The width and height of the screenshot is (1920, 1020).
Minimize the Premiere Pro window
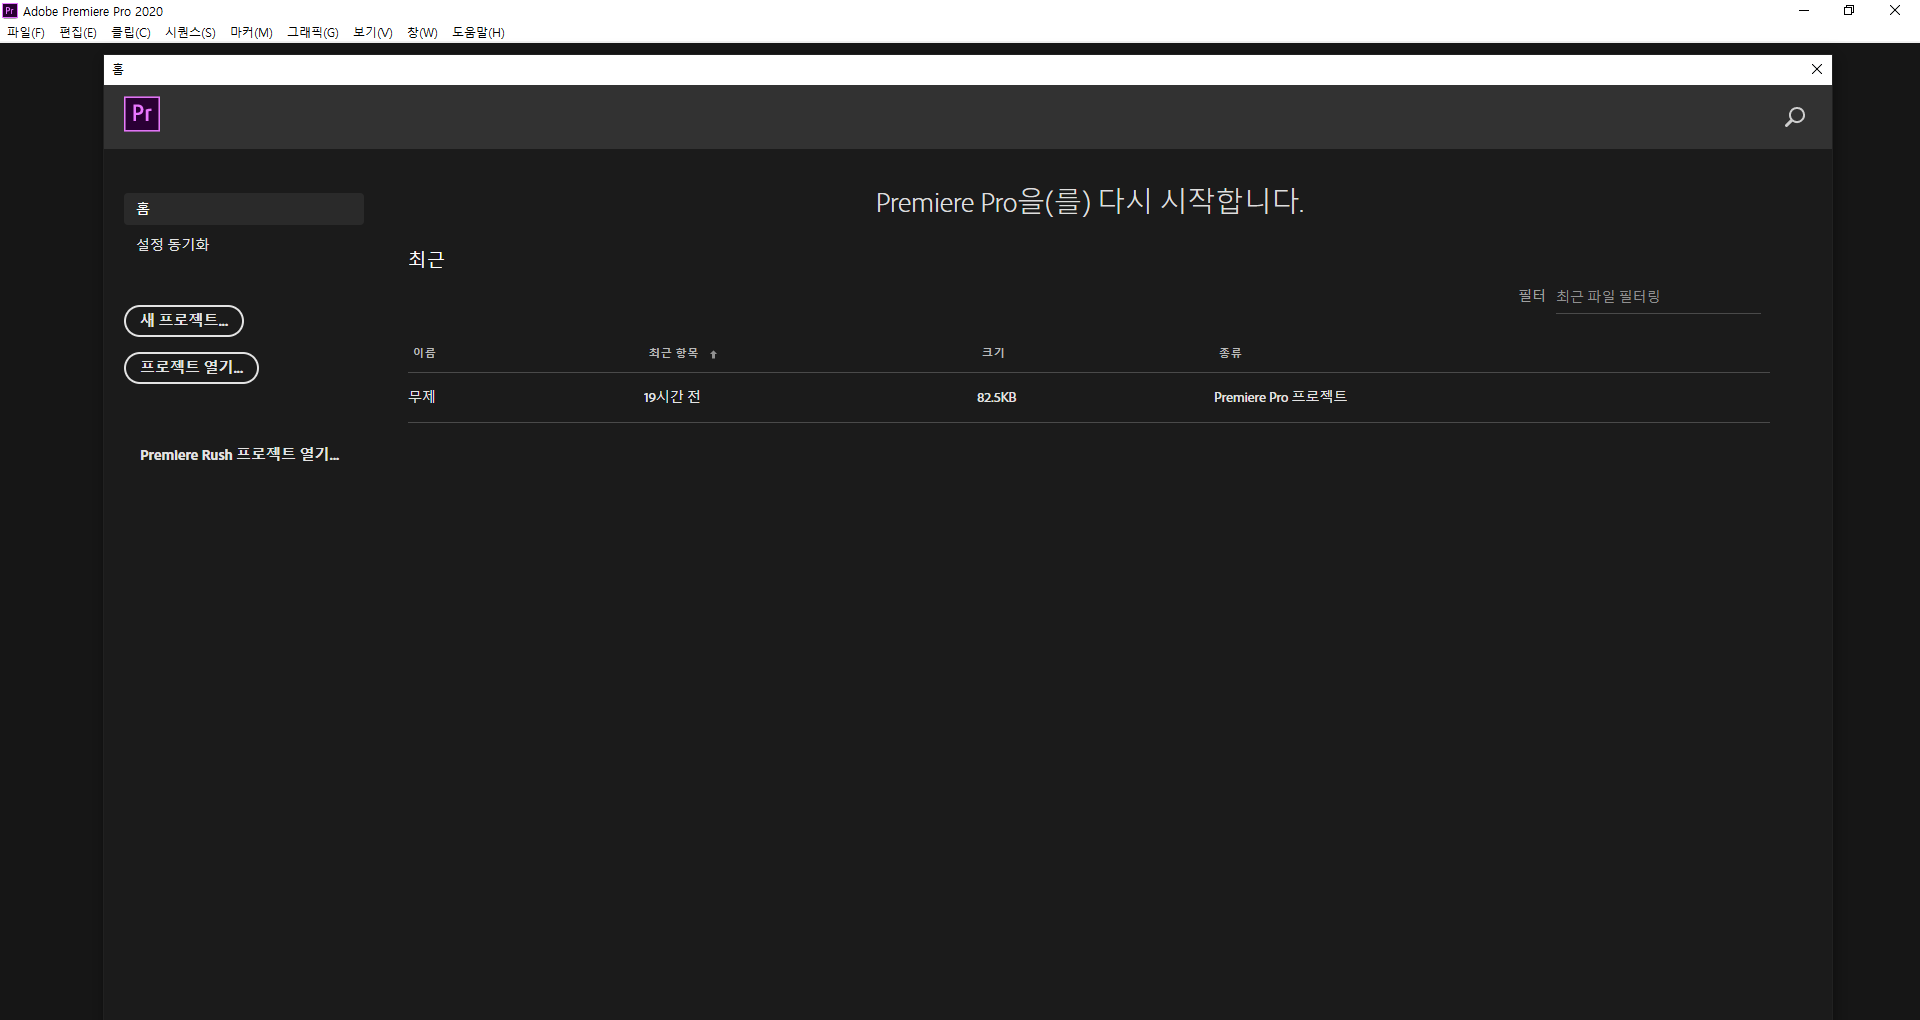[x=1804, y=11]
